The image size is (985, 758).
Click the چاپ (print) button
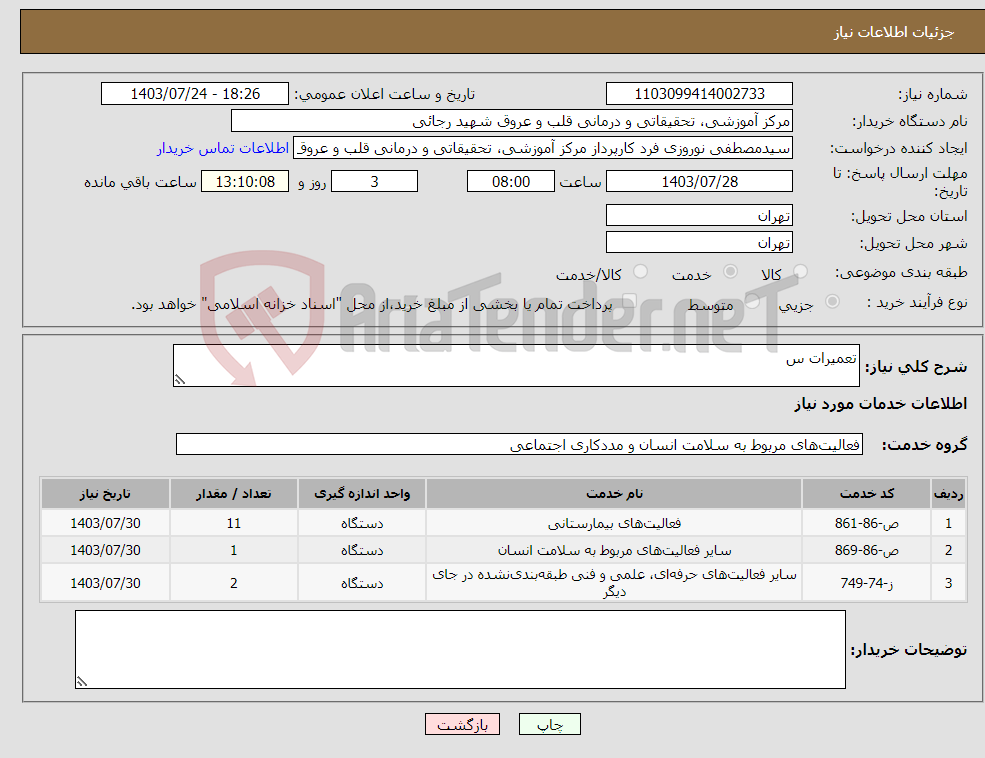[550, 724]
